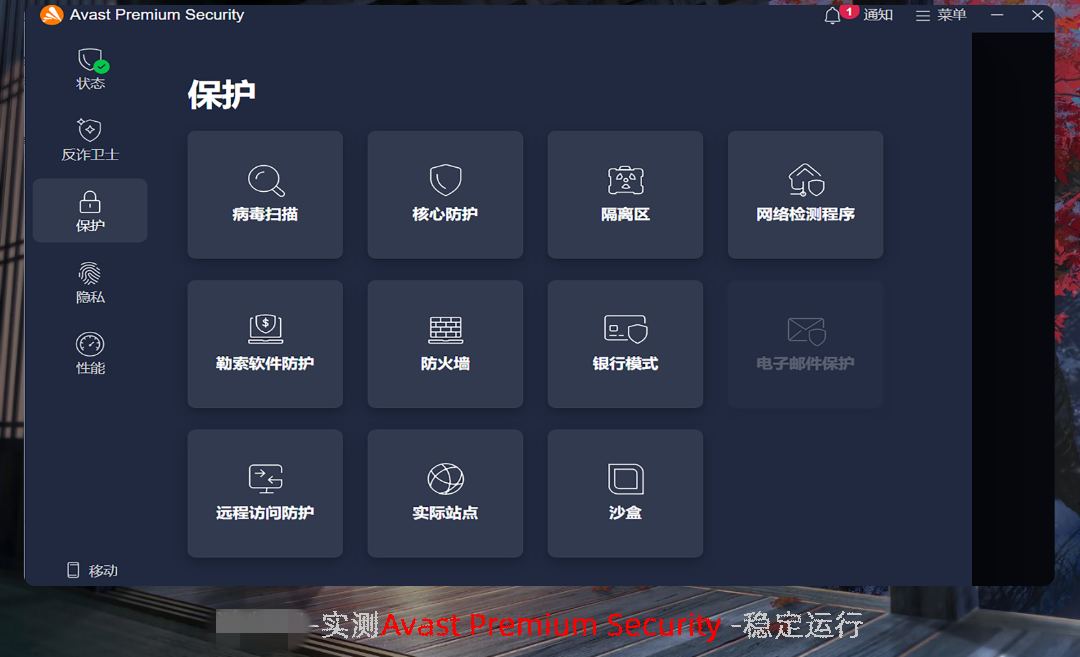Viewport: 1080px width, 657px height.
Task: Open the 沙盒 sandbox tile
Action: 625,494
